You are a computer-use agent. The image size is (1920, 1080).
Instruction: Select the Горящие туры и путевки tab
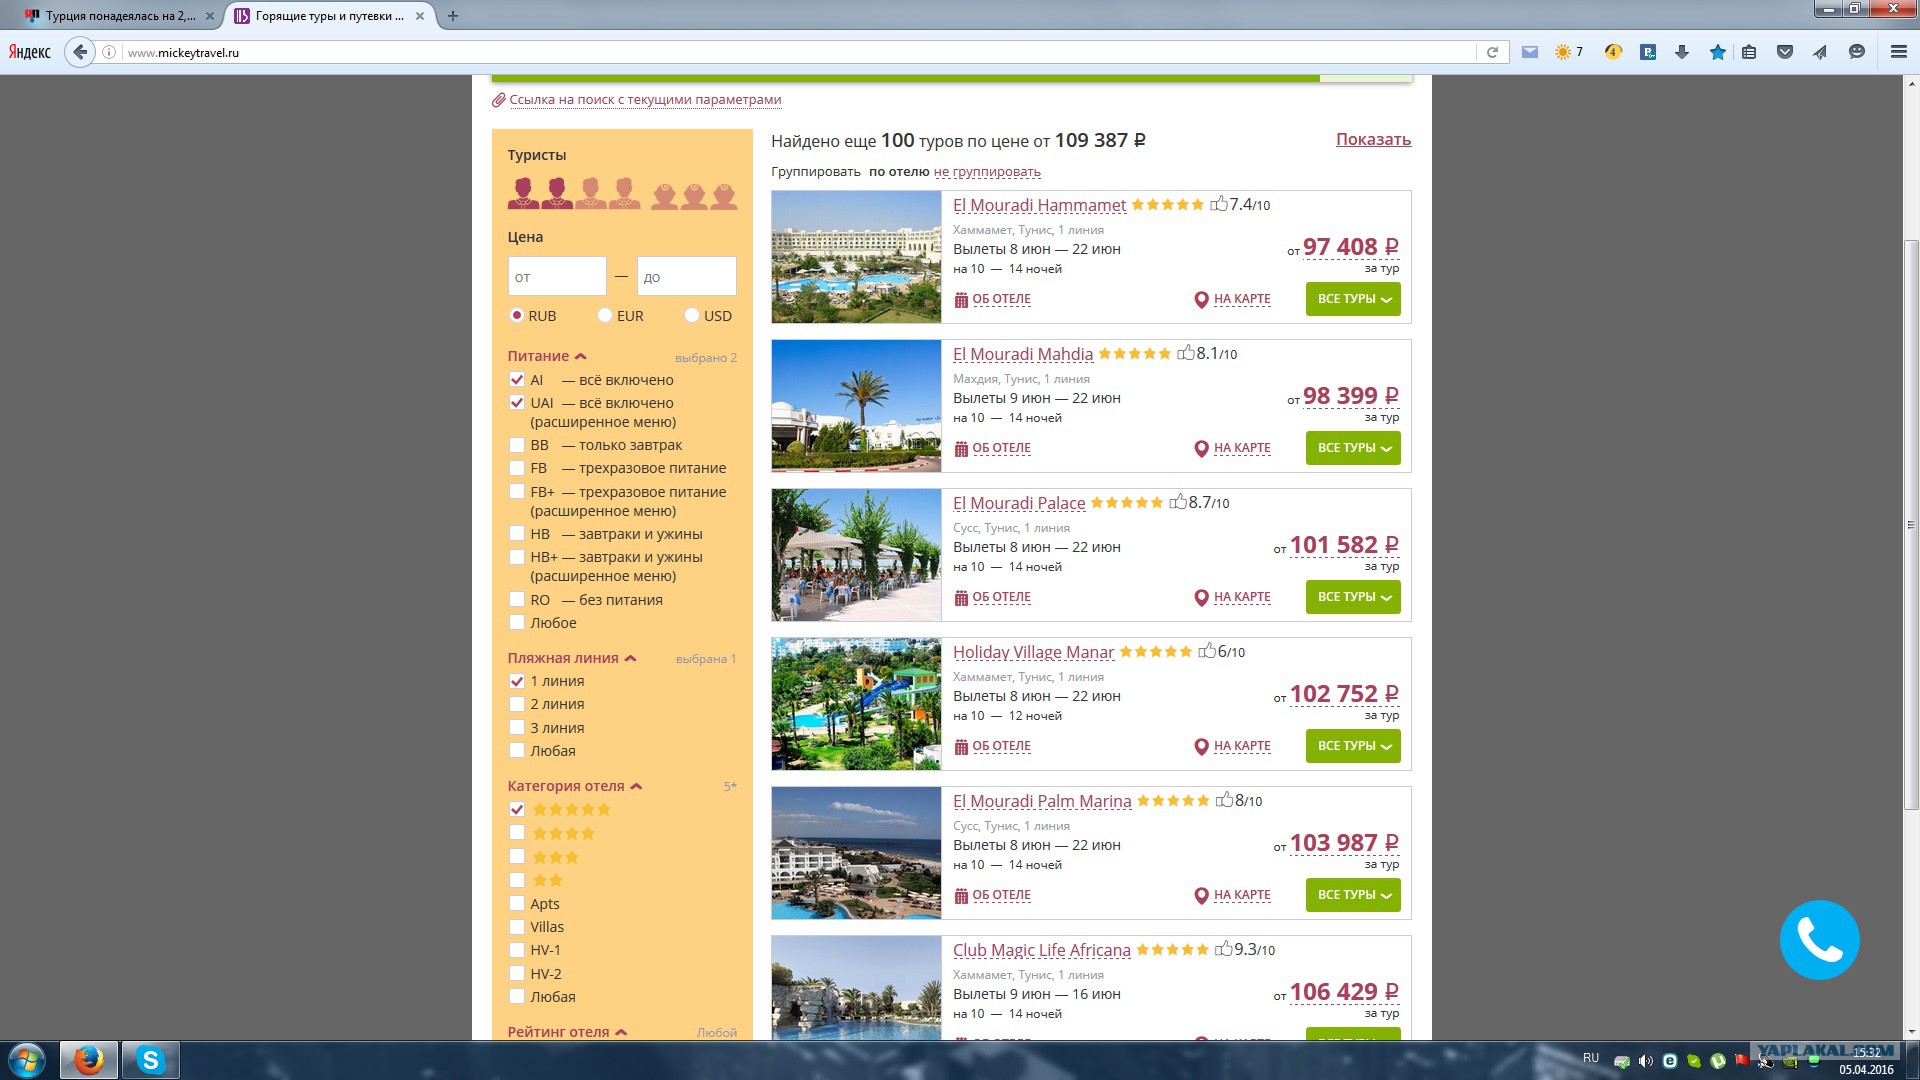[330, 16]
